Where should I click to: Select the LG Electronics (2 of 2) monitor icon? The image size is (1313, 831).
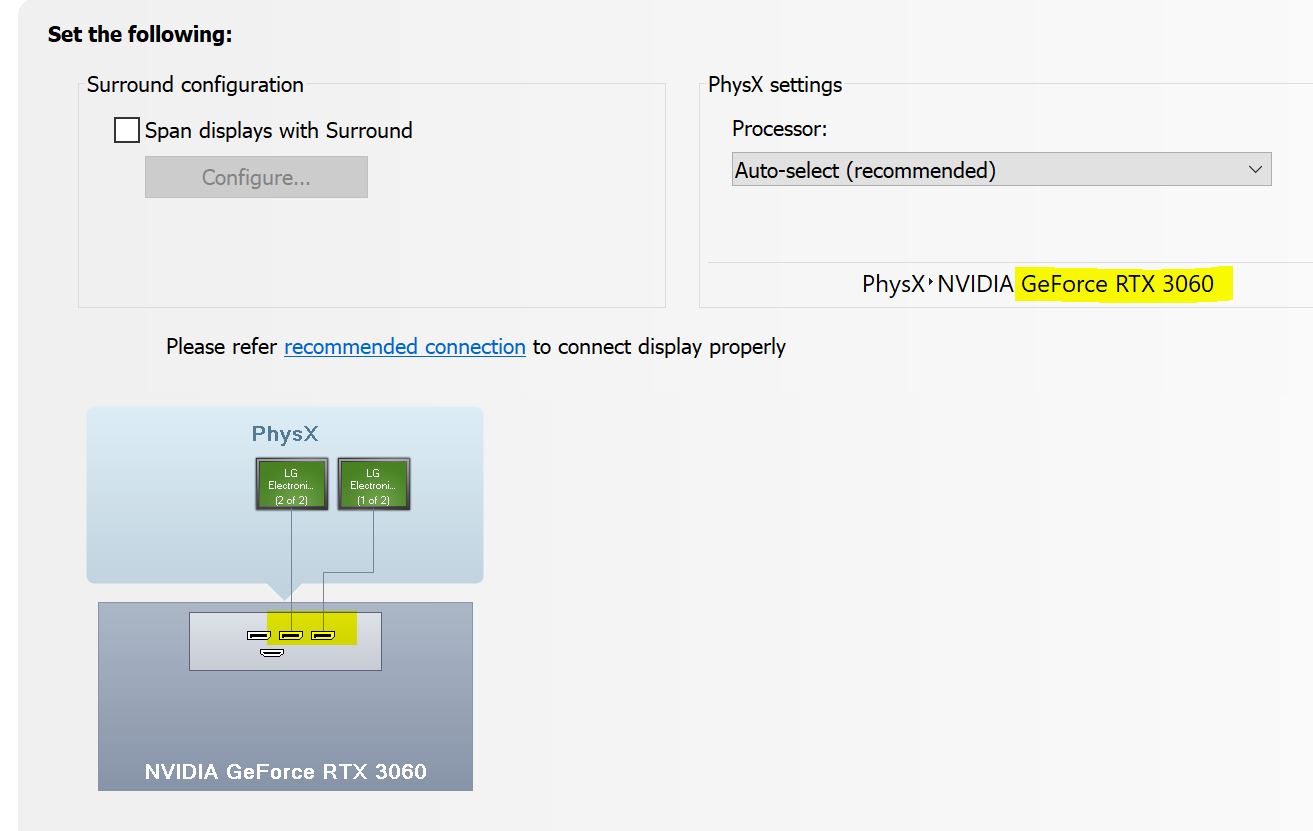(x=291, y=484)
